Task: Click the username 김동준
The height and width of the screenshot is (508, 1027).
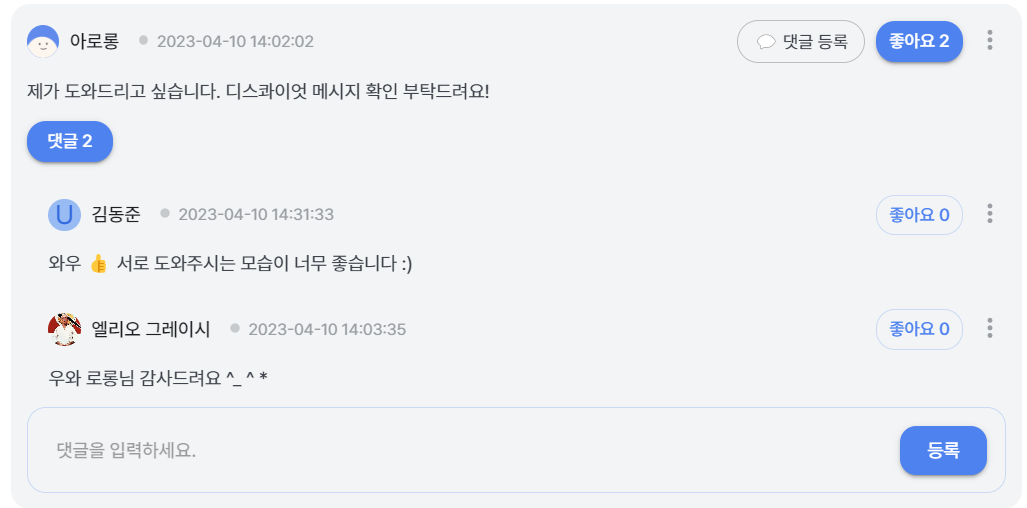Action: 116,215
